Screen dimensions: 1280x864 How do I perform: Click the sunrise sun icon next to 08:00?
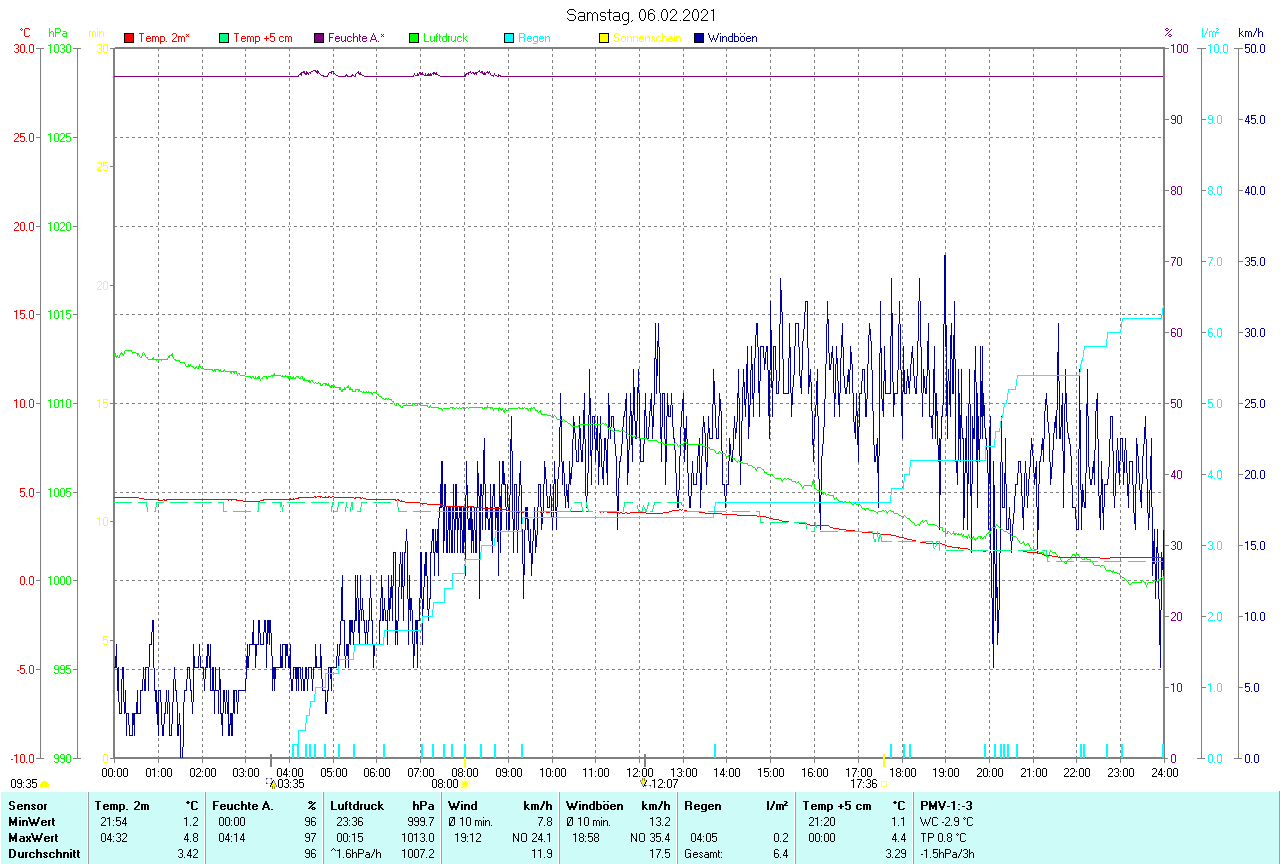tap(465, 785)
